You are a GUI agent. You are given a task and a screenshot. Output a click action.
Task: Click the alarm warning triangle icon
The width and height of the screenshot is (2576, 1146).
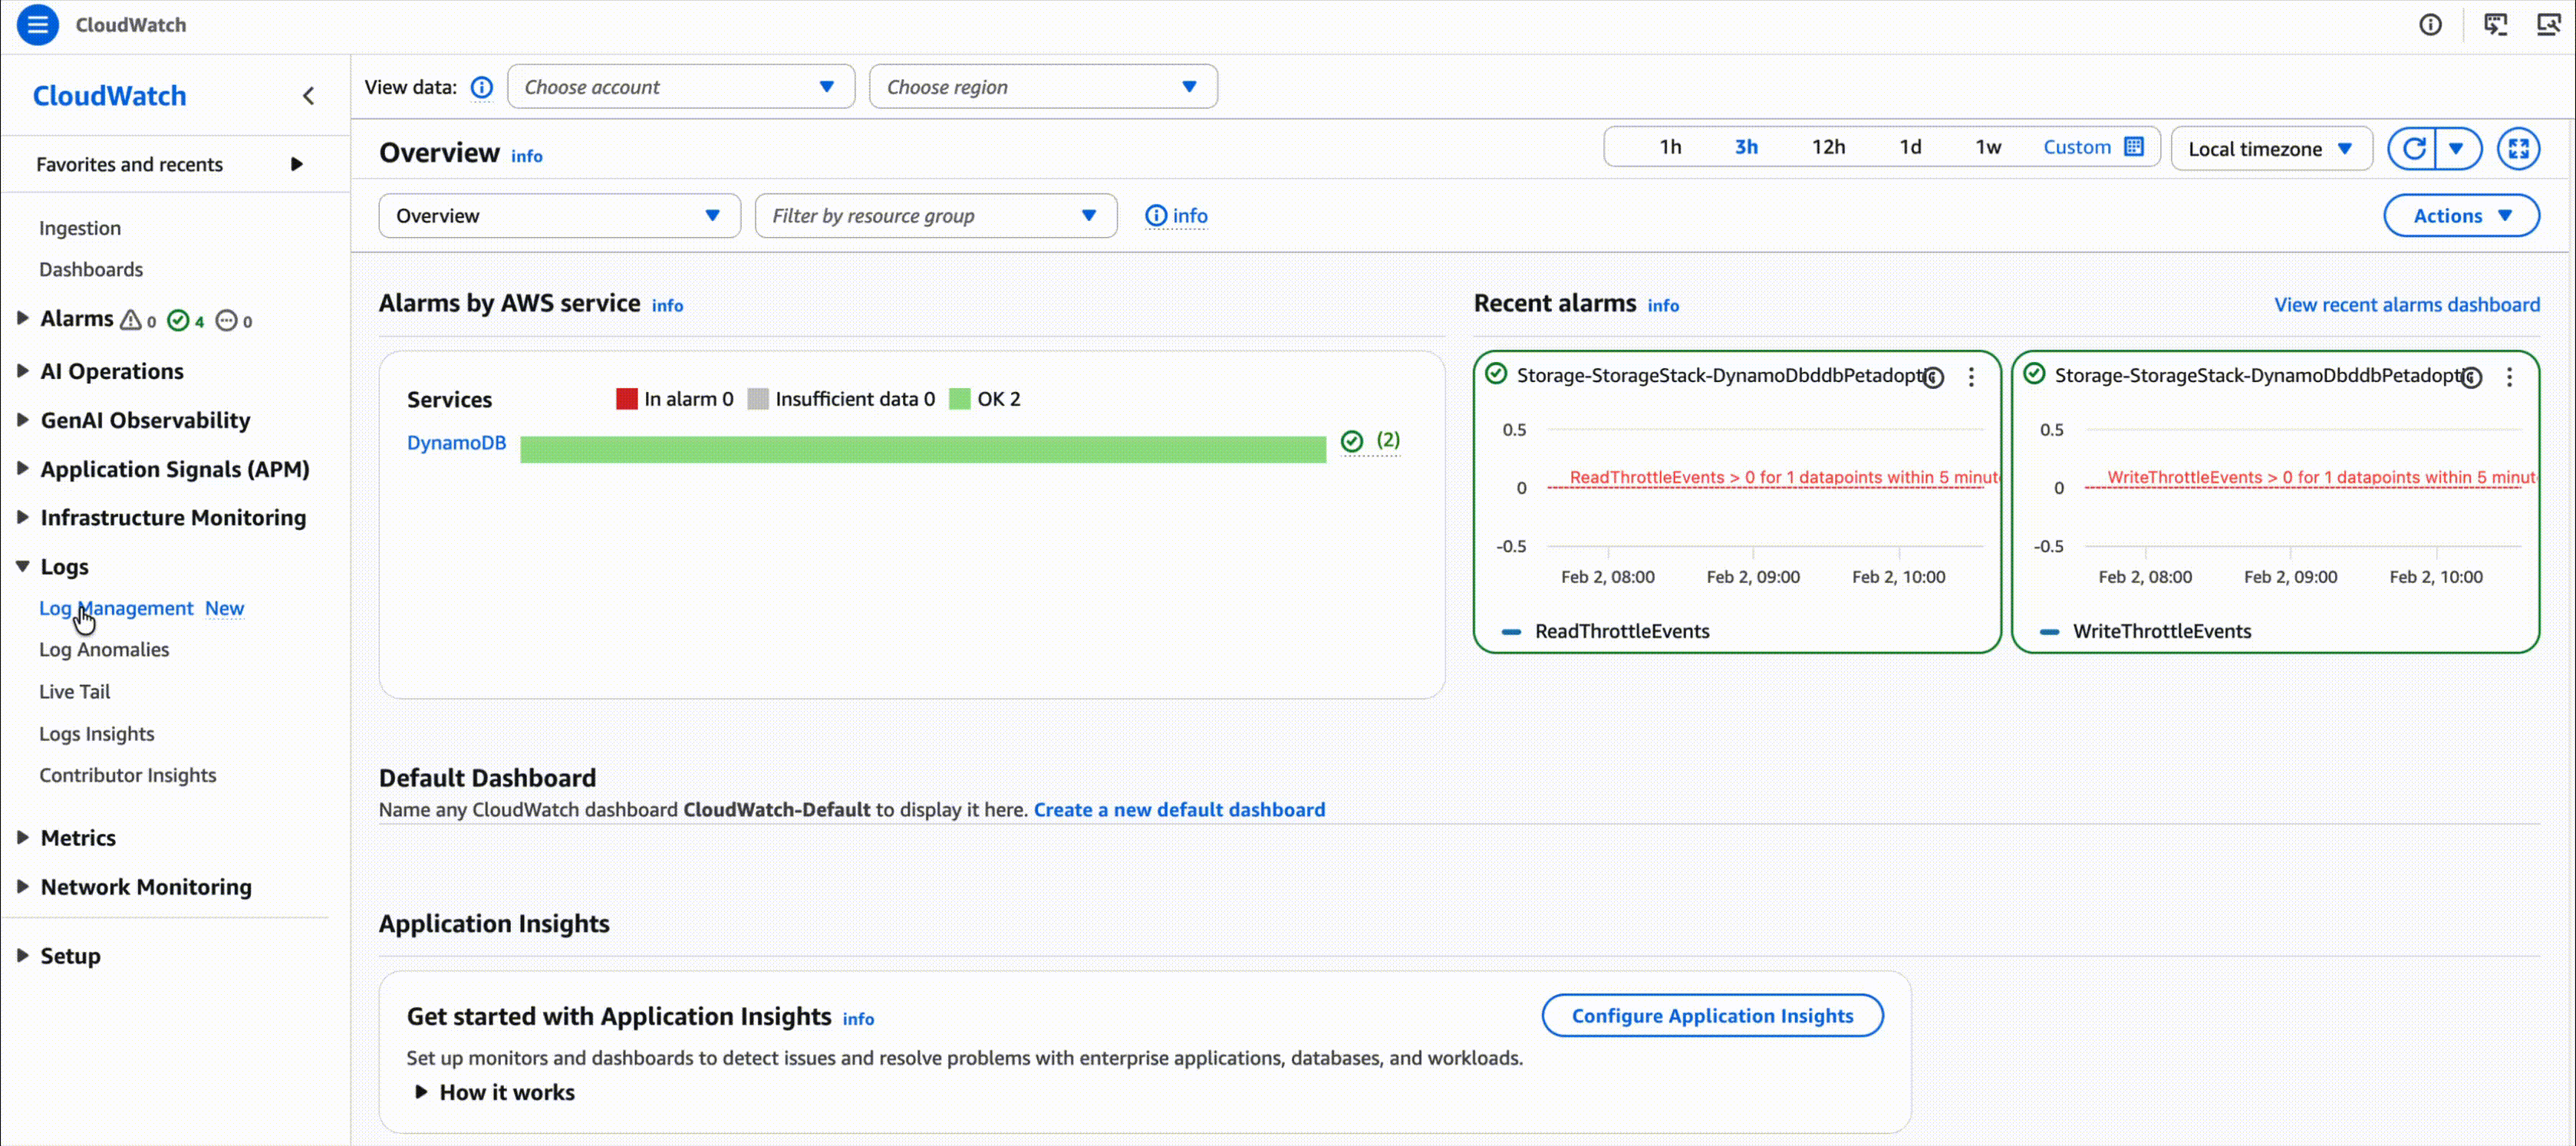pos(130,320)
